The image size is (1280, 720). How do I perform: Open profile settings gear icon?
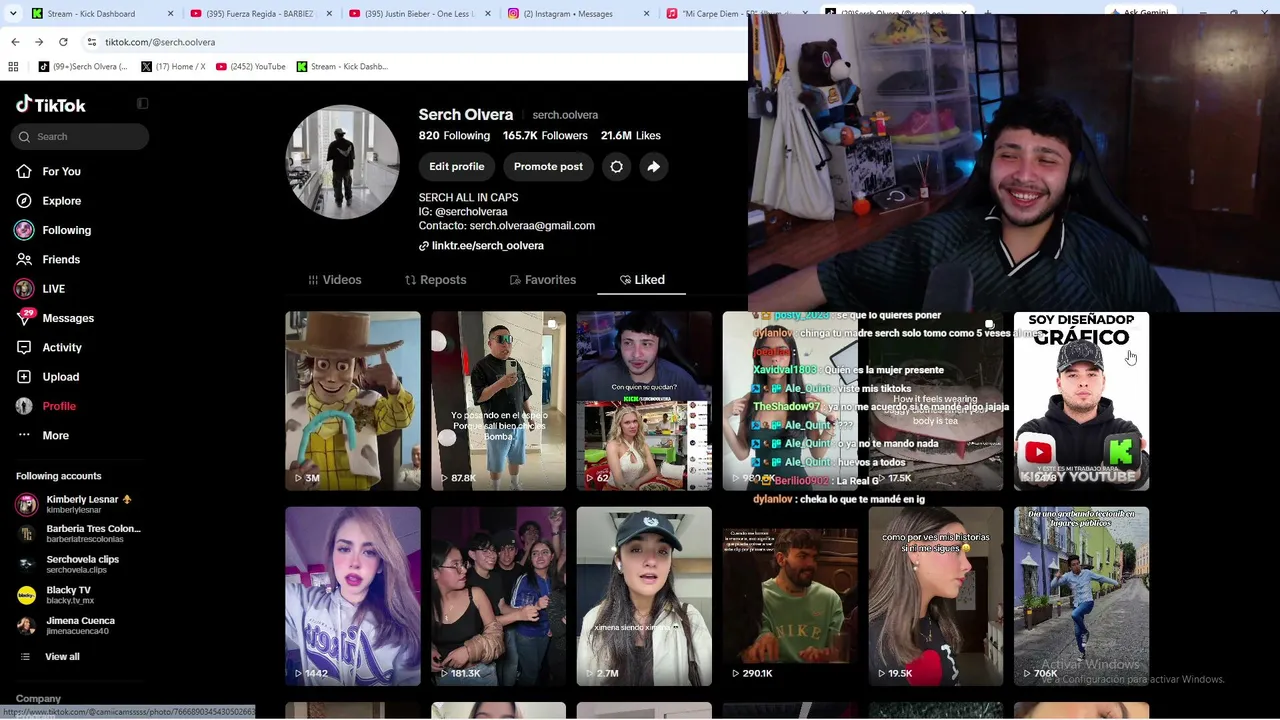(x=617, y=167)
